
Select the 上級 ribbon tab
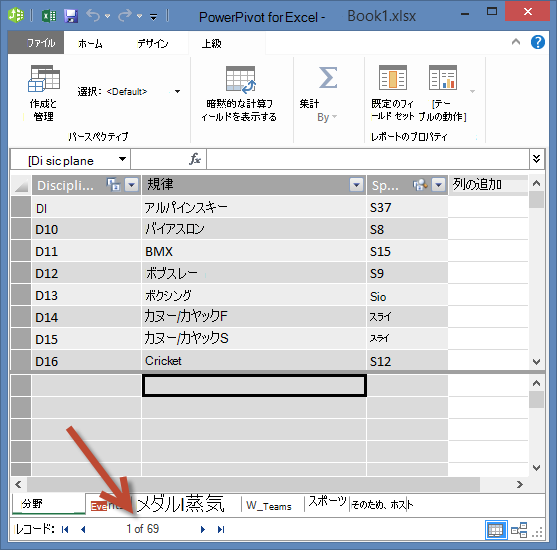click(212, 43)
